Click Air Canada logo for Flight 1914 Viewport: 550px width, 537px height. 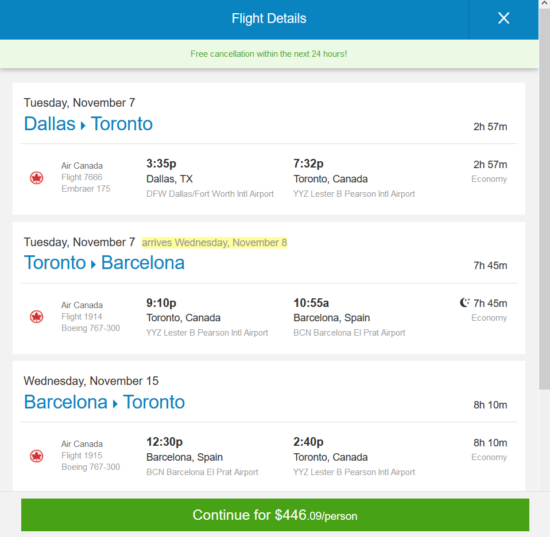click(x=36, y=317)
